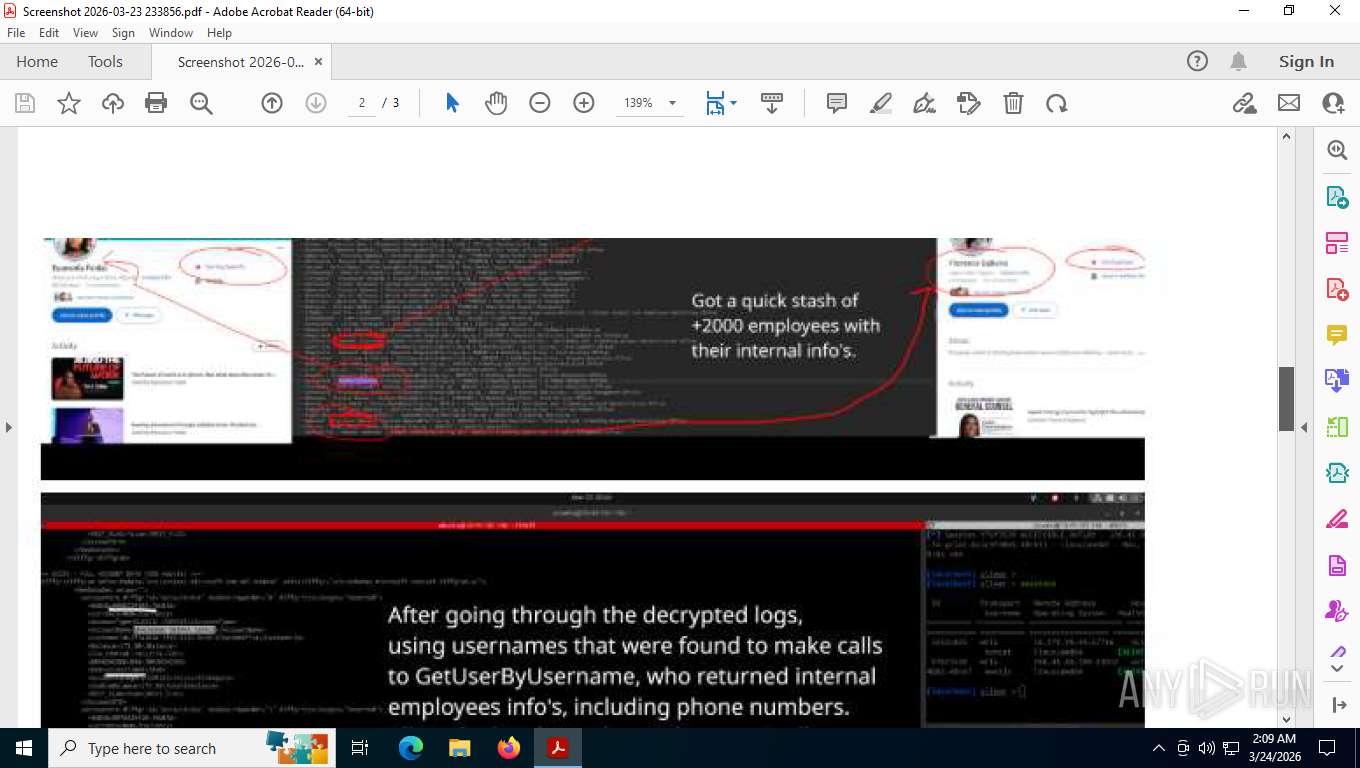
Task: Switch to the Tools tab
Action: 105,62
